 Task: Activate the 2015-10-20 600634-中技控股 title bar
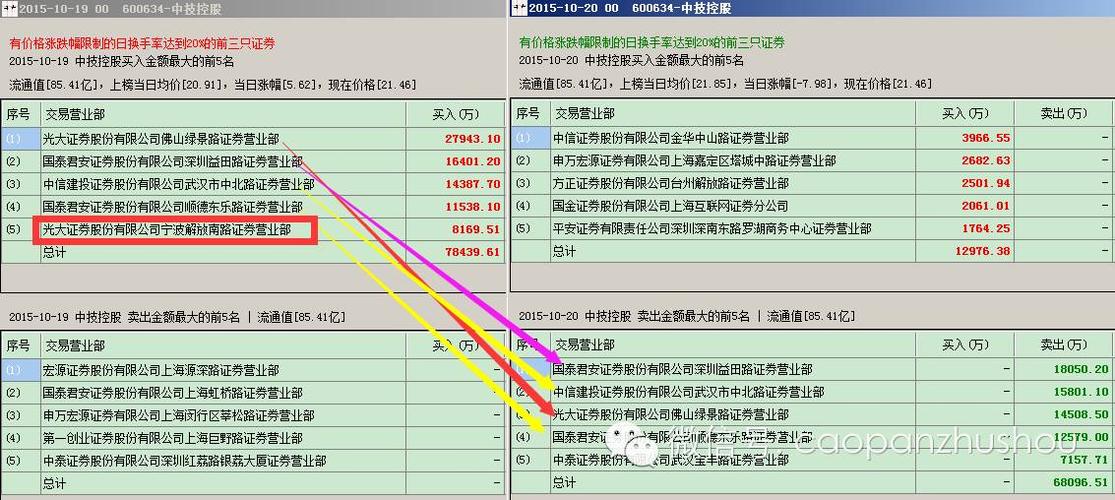pos(811,8)
